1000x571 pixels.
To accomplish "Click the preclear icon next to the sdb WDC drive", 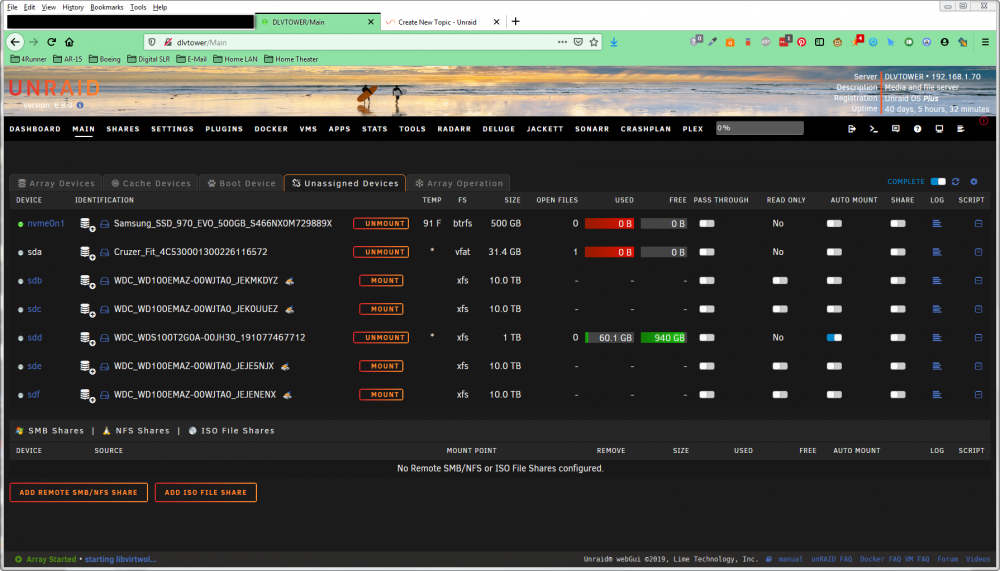I will [290, 281].
